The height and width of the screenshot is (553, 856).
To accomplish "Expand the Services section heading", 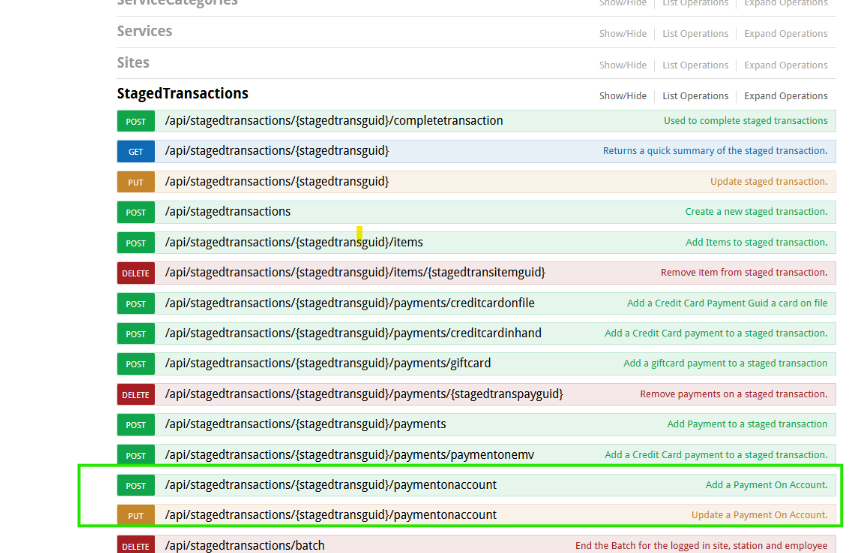I will (x=144, y=31).
